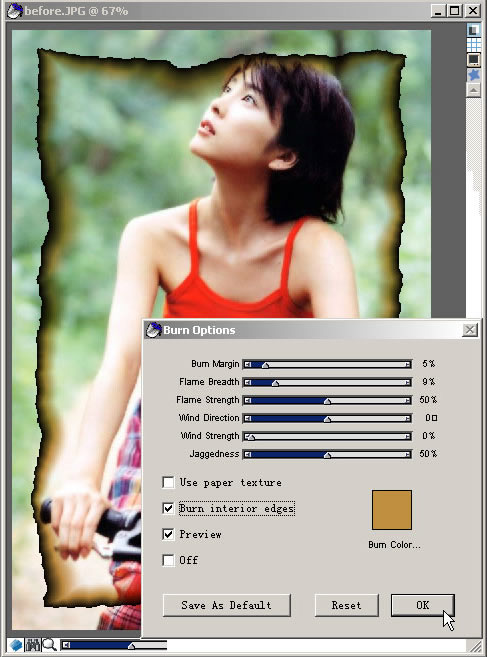Screen dimensions: 487x657
Task: Click the Save As Default button
Action: click(x=226, y=605)
